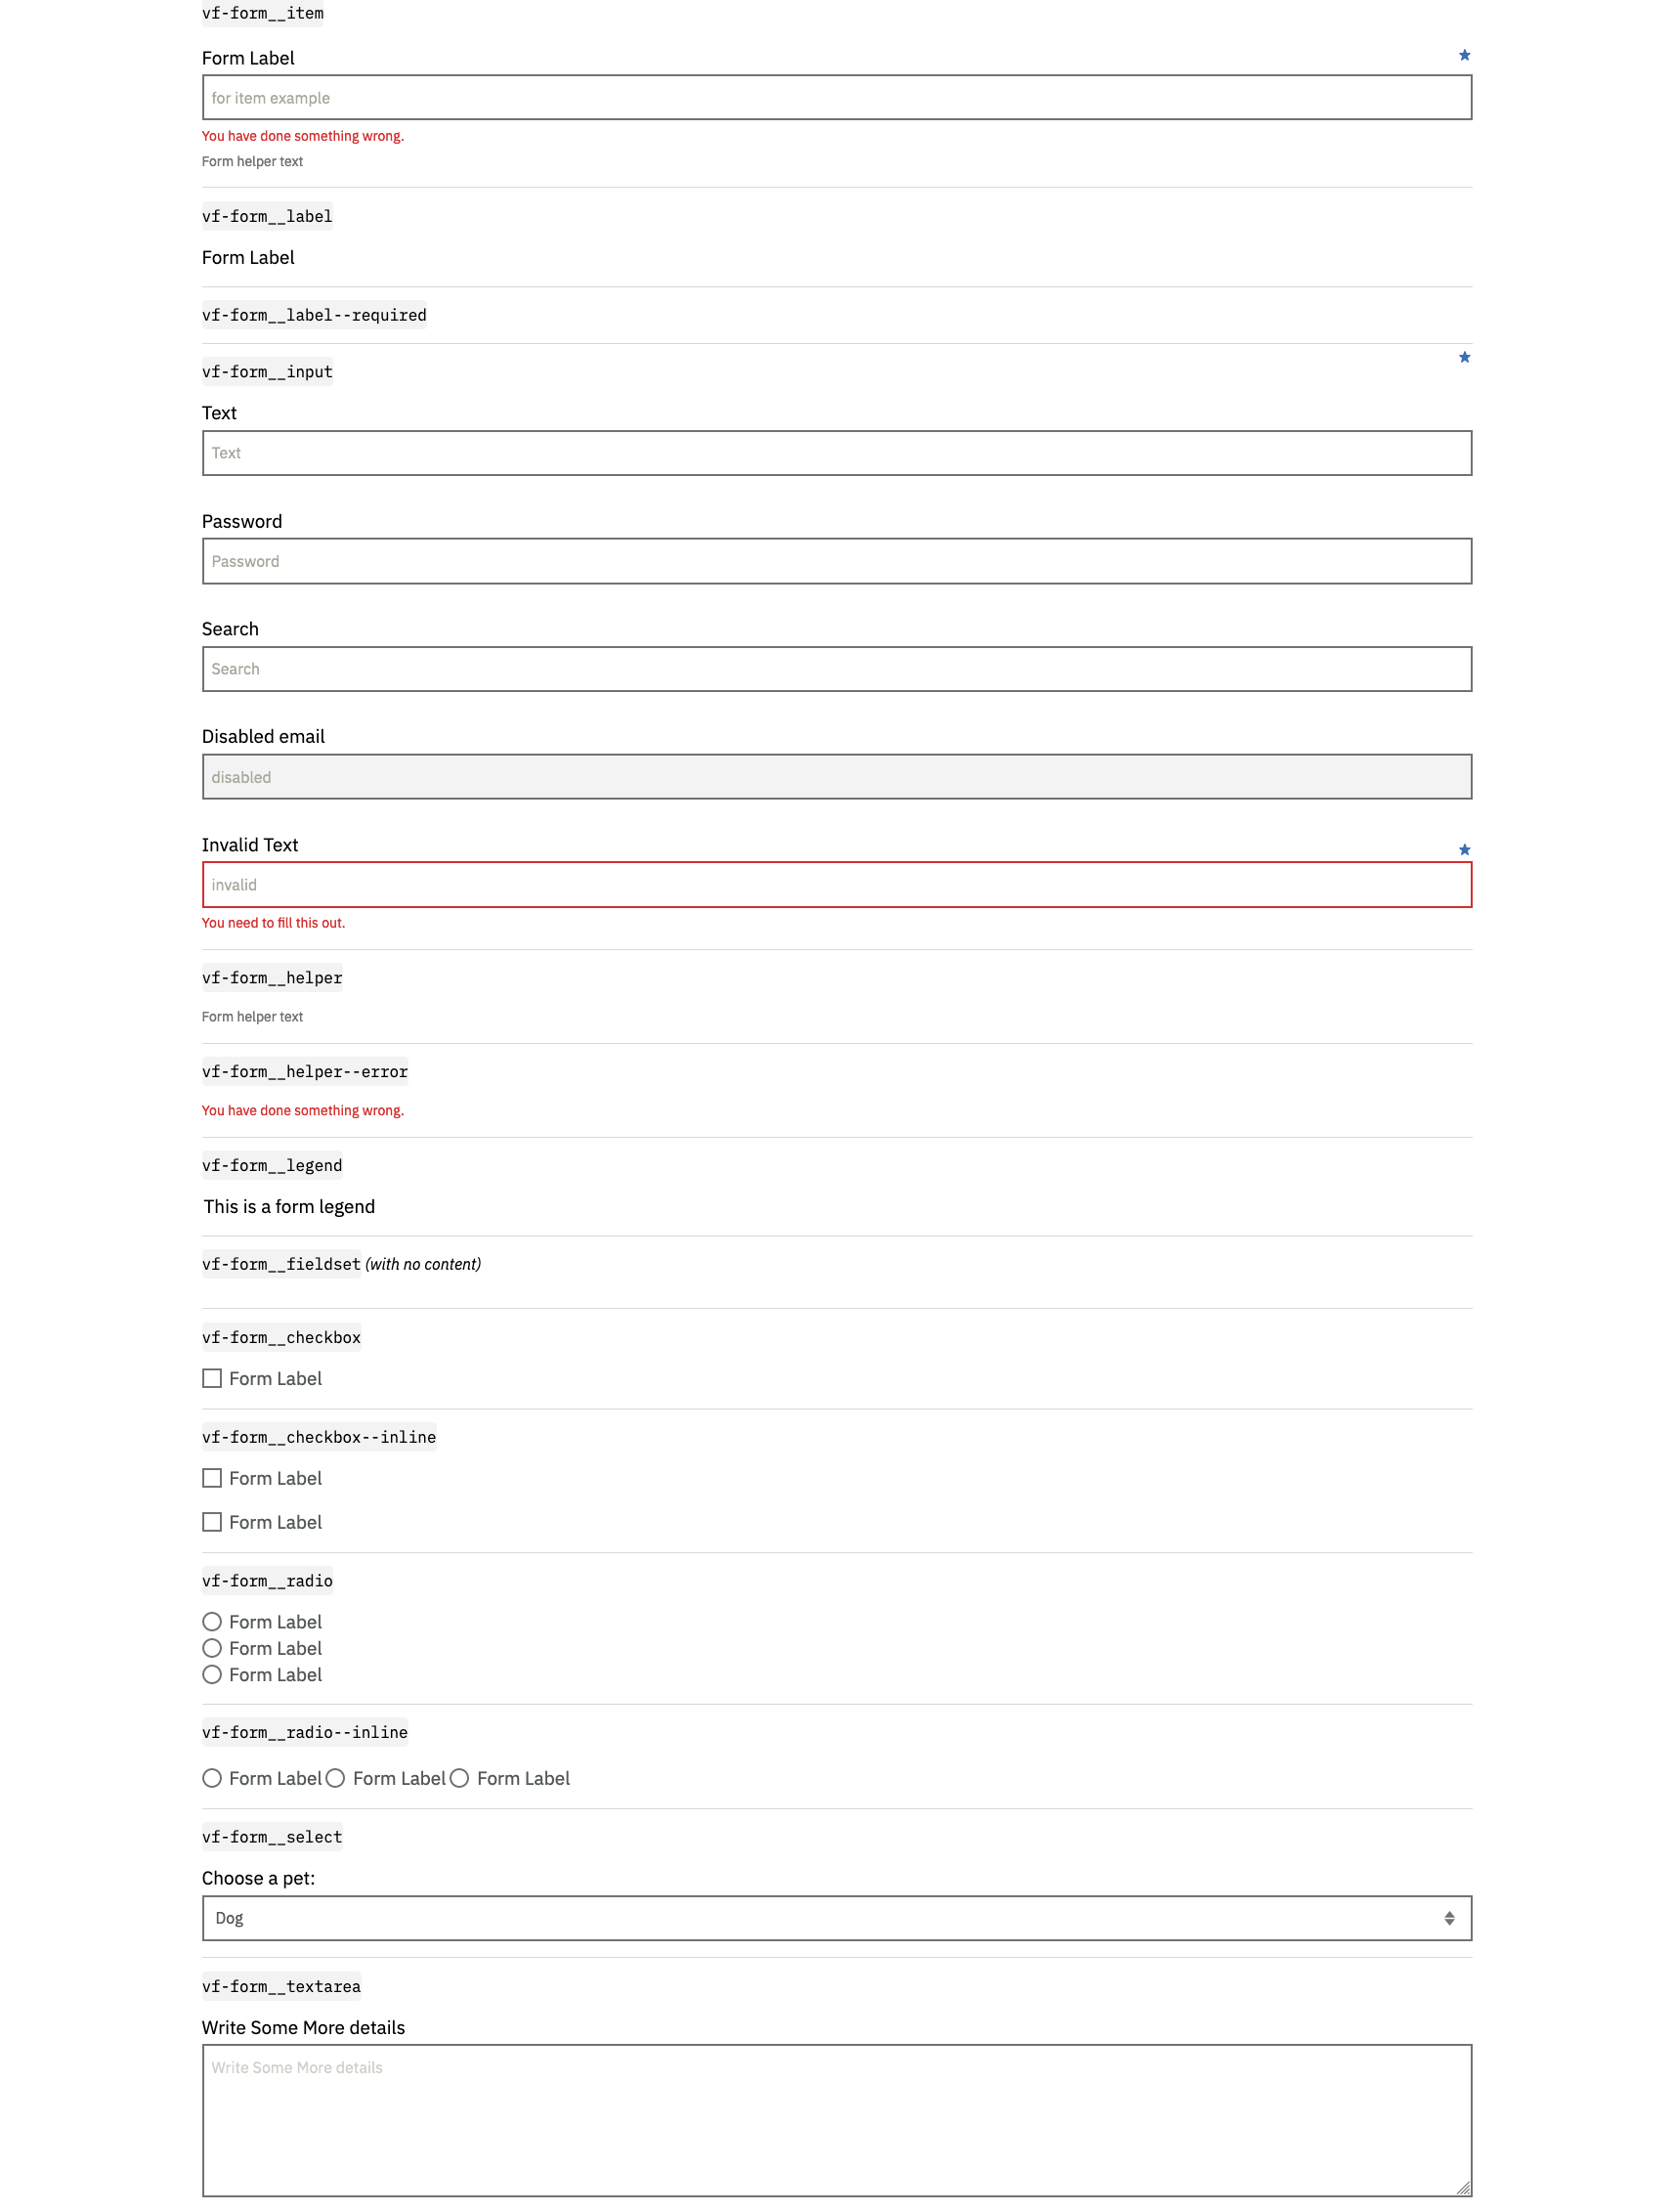Select the middle stacked radio button
Screen dimensions: 1674x2212
211,1648
